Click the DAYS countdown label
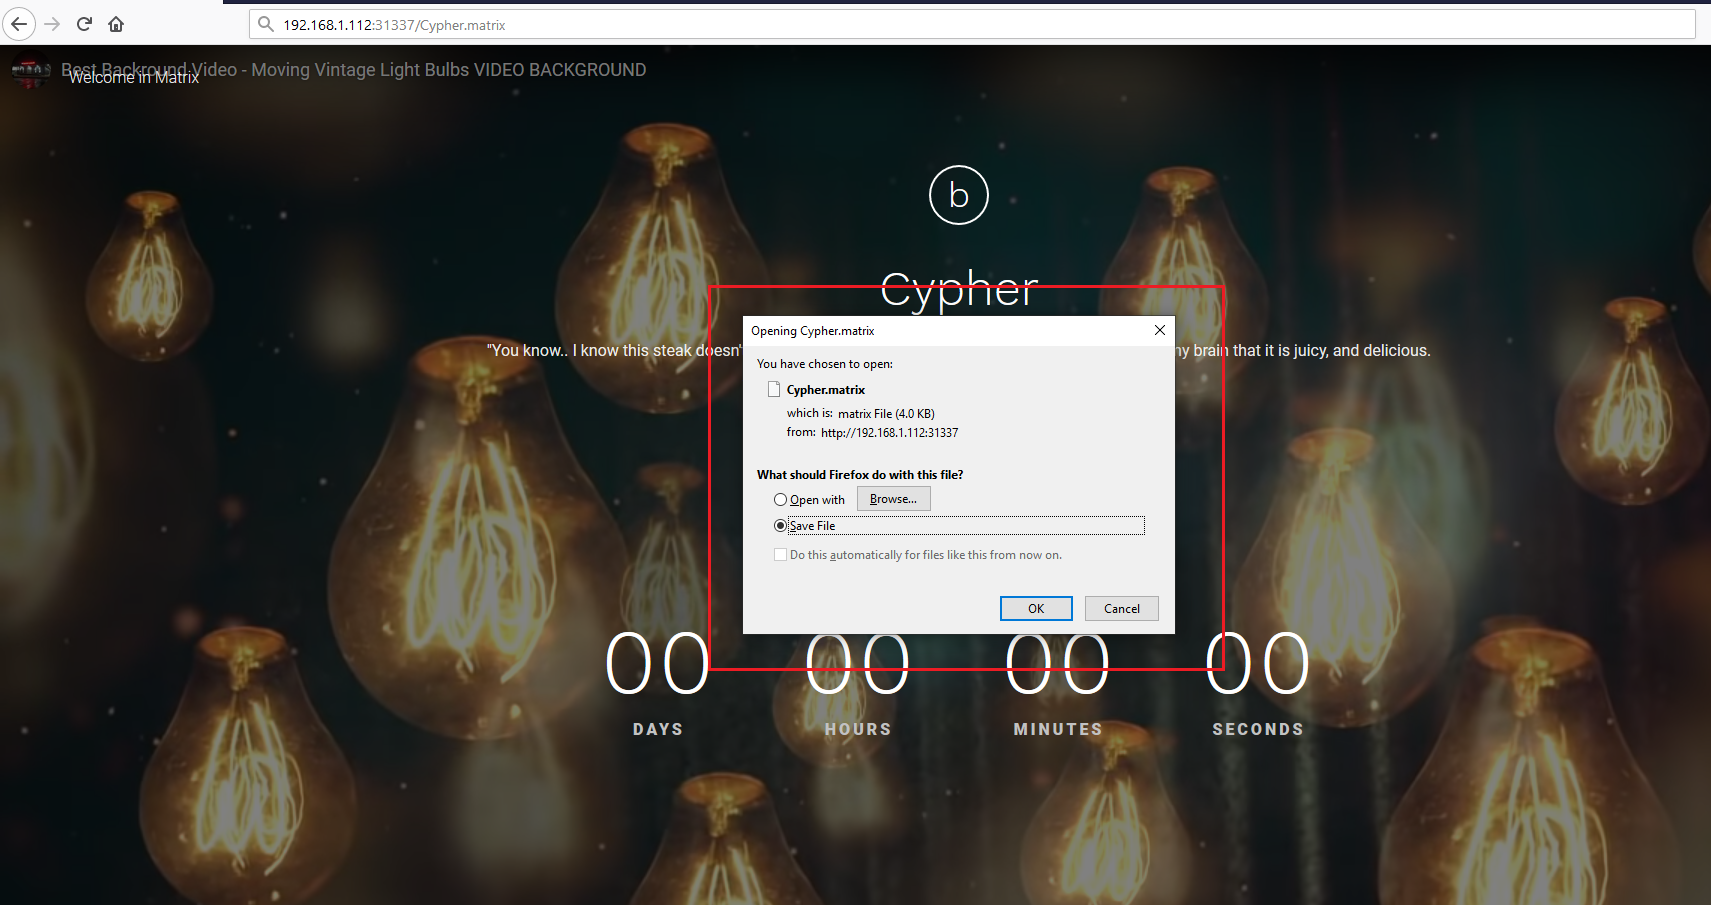This screenshot has width=1711, height=905. click(x=658, y=730)
